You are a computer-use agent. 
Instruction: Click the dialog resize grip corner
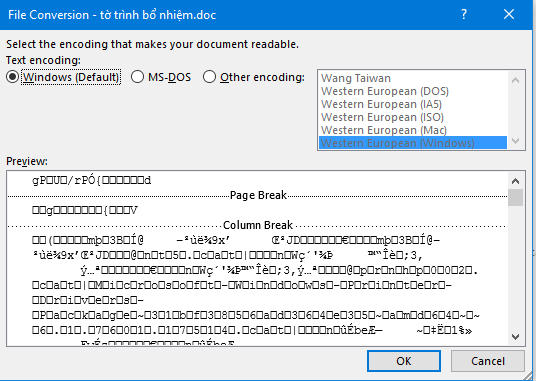(530, 375)
